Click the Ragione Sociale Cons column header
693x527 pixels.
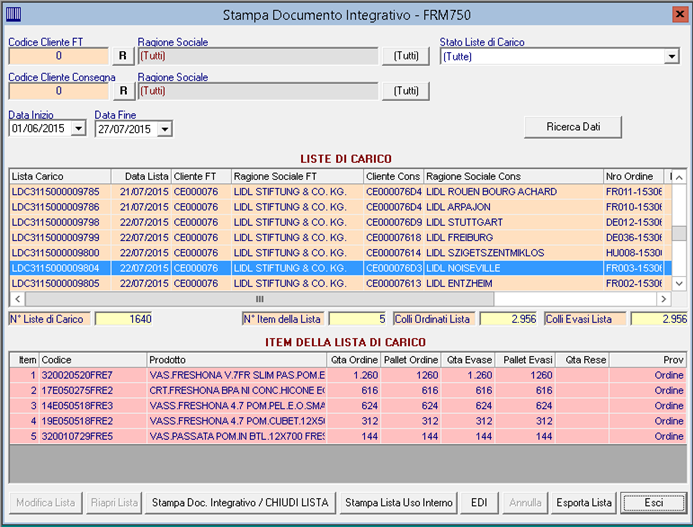click(x=514, y=176)
